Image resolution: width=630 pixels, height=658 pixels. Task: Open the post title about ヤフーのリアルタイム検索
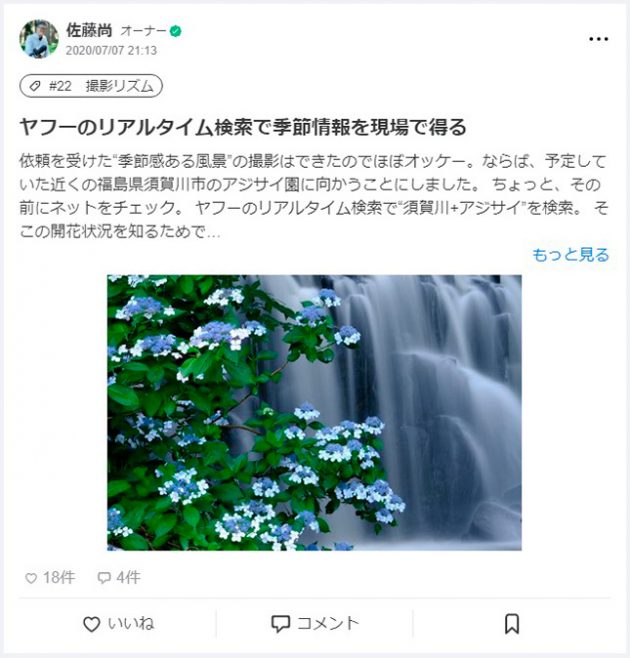(x=243, y=127)
